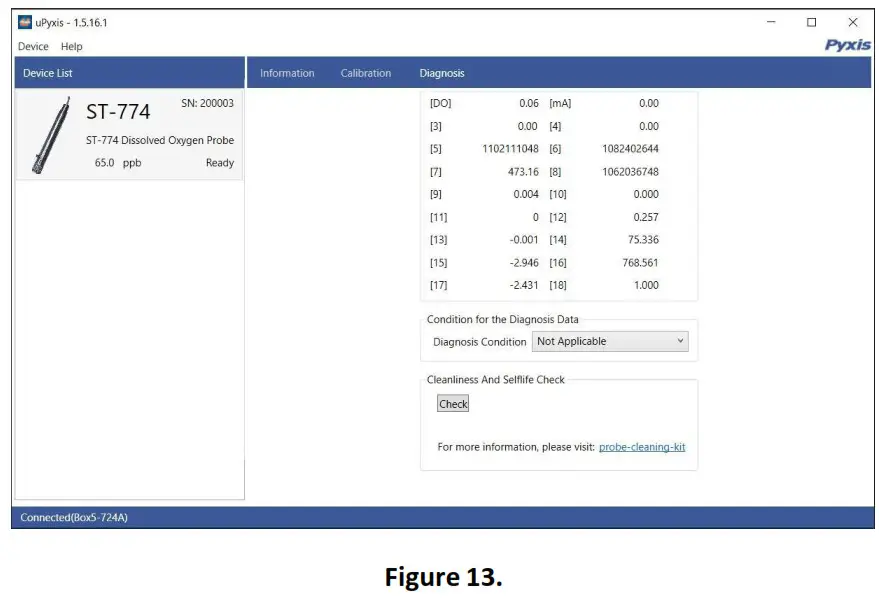The height and width of the screenshot is (603, 879).
Task: Click value -2.431 in row [17]
Action: point(524,285)
